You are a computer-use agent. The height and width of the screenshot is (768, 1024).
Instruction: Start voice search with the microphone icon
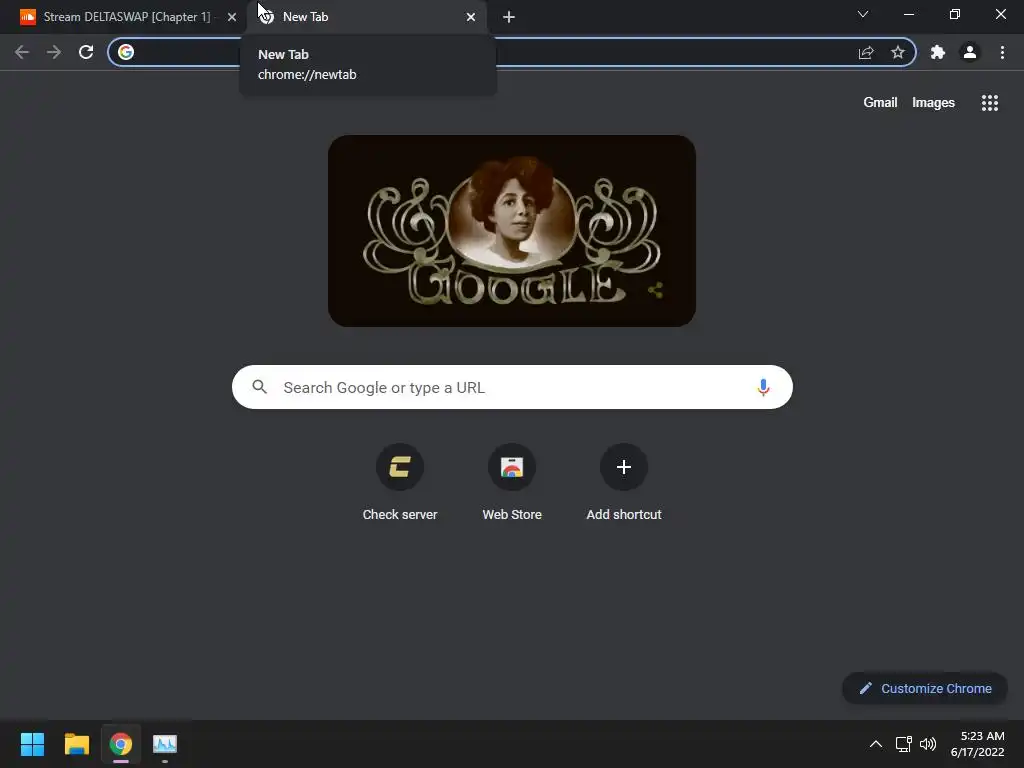pyautogui.click(x=763, y=387)
